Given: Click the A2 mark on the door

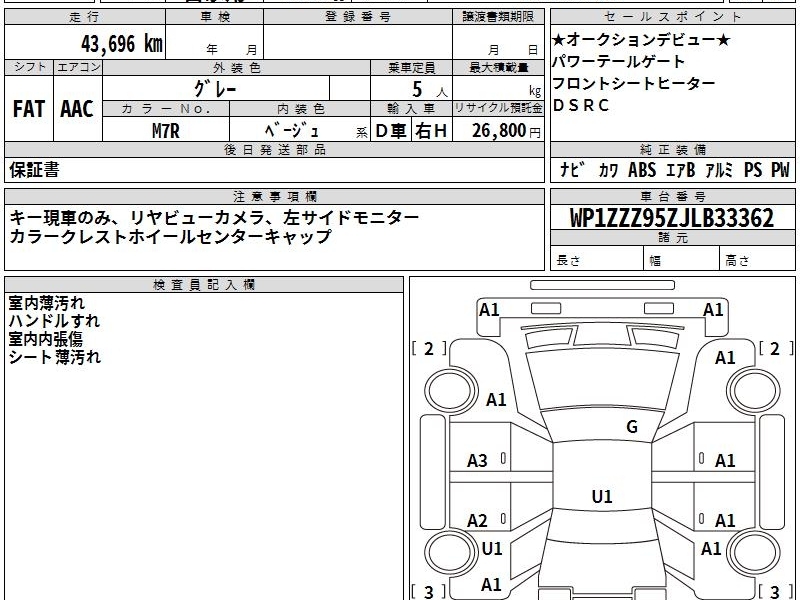Looking at the screenshot, I should click(x=478, y=521).
